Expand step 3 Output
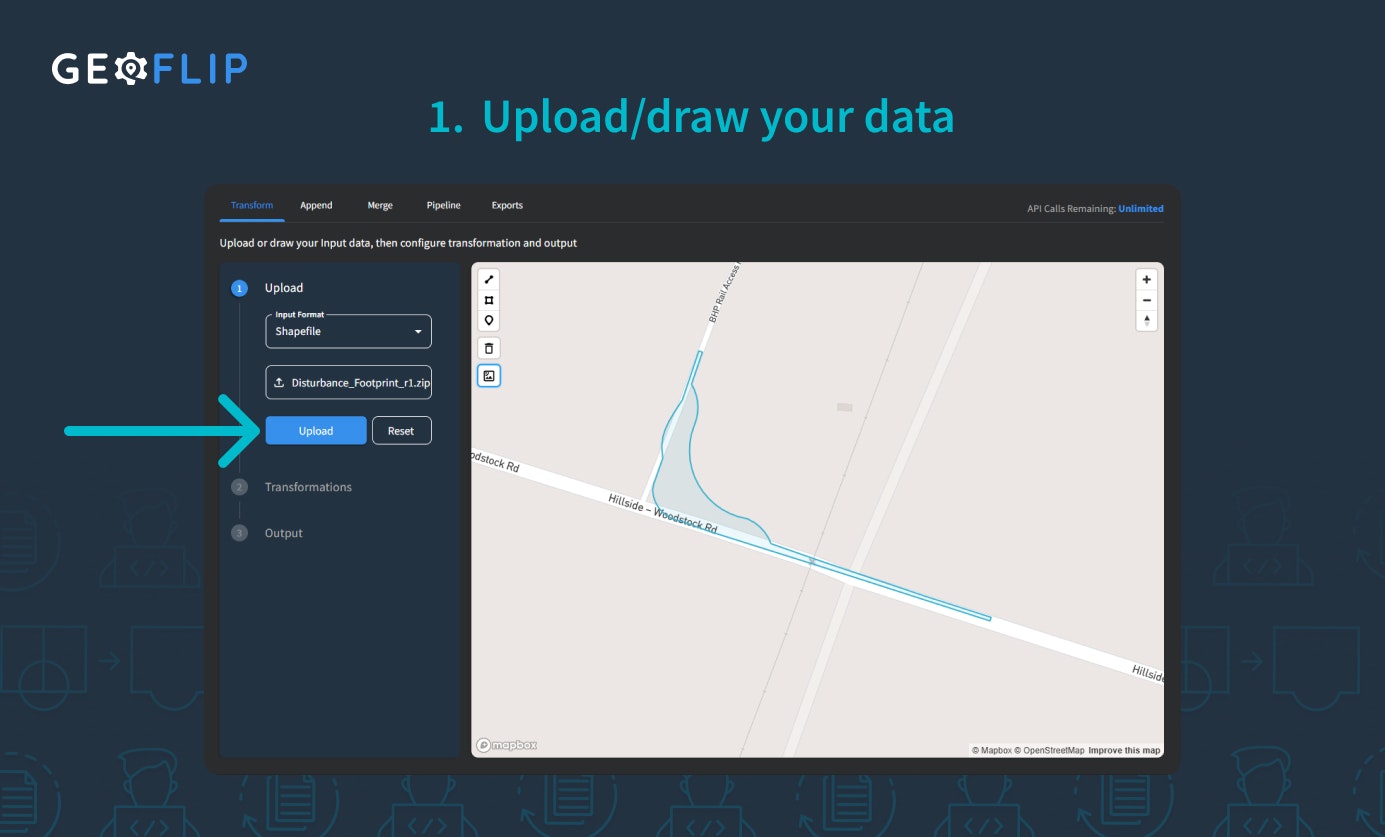The image size is (1385, 837). (267, 533)
